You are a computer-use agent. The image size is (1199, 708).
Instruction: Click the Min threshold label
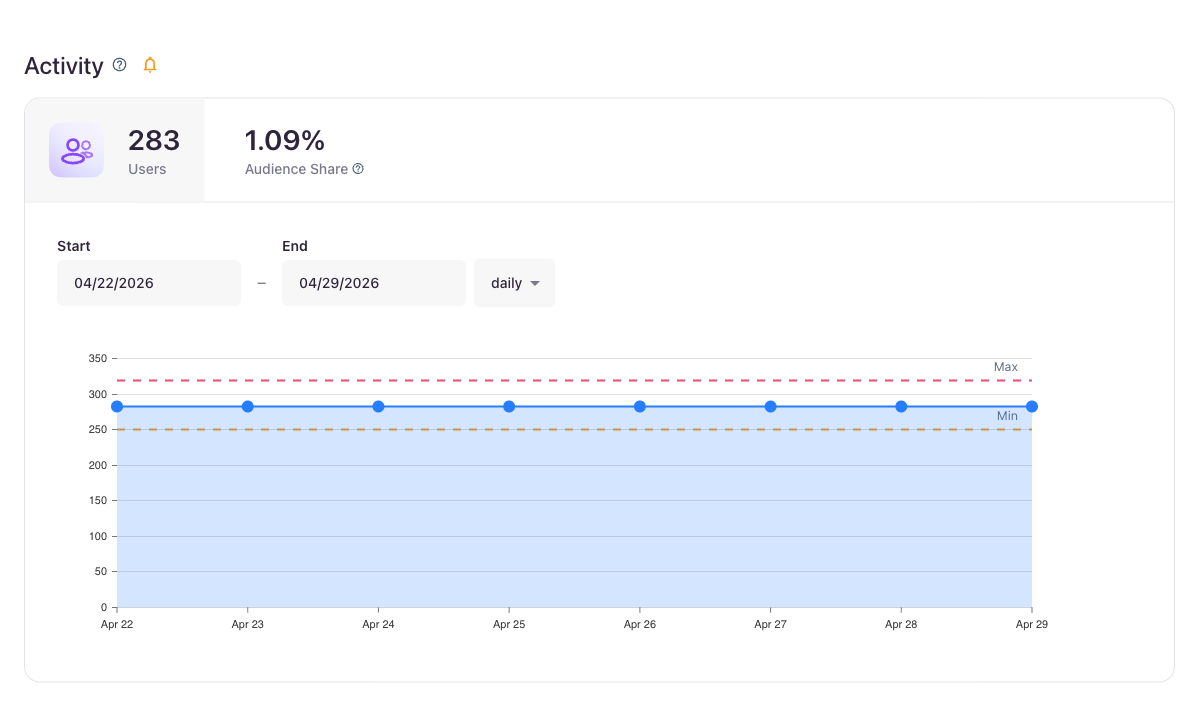(x=1007, y=416)
